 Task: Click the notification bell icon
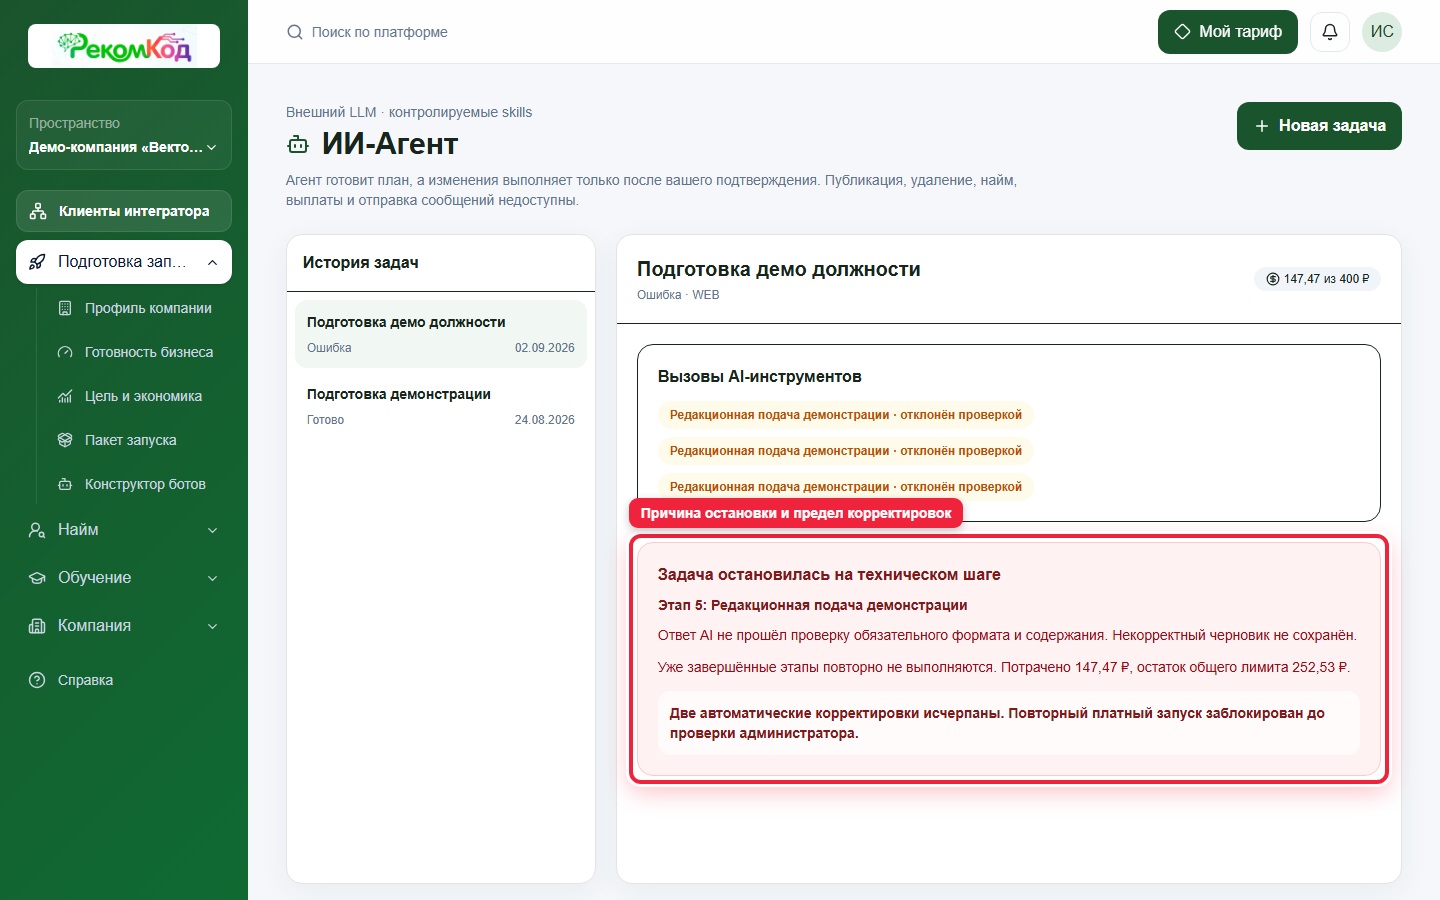[x=1330, y=32]
